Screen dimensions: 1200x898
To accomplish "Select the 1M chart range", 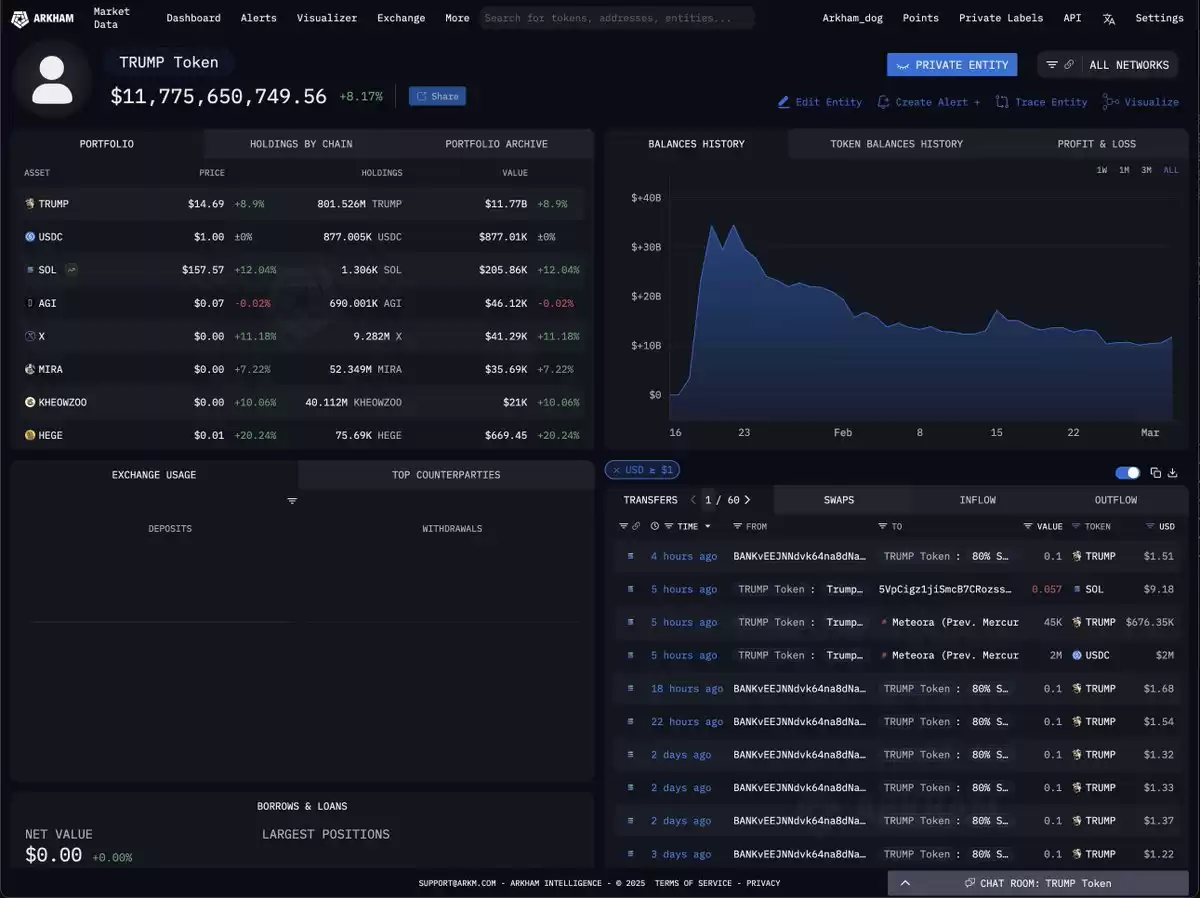I will (x=1124, y=170).
